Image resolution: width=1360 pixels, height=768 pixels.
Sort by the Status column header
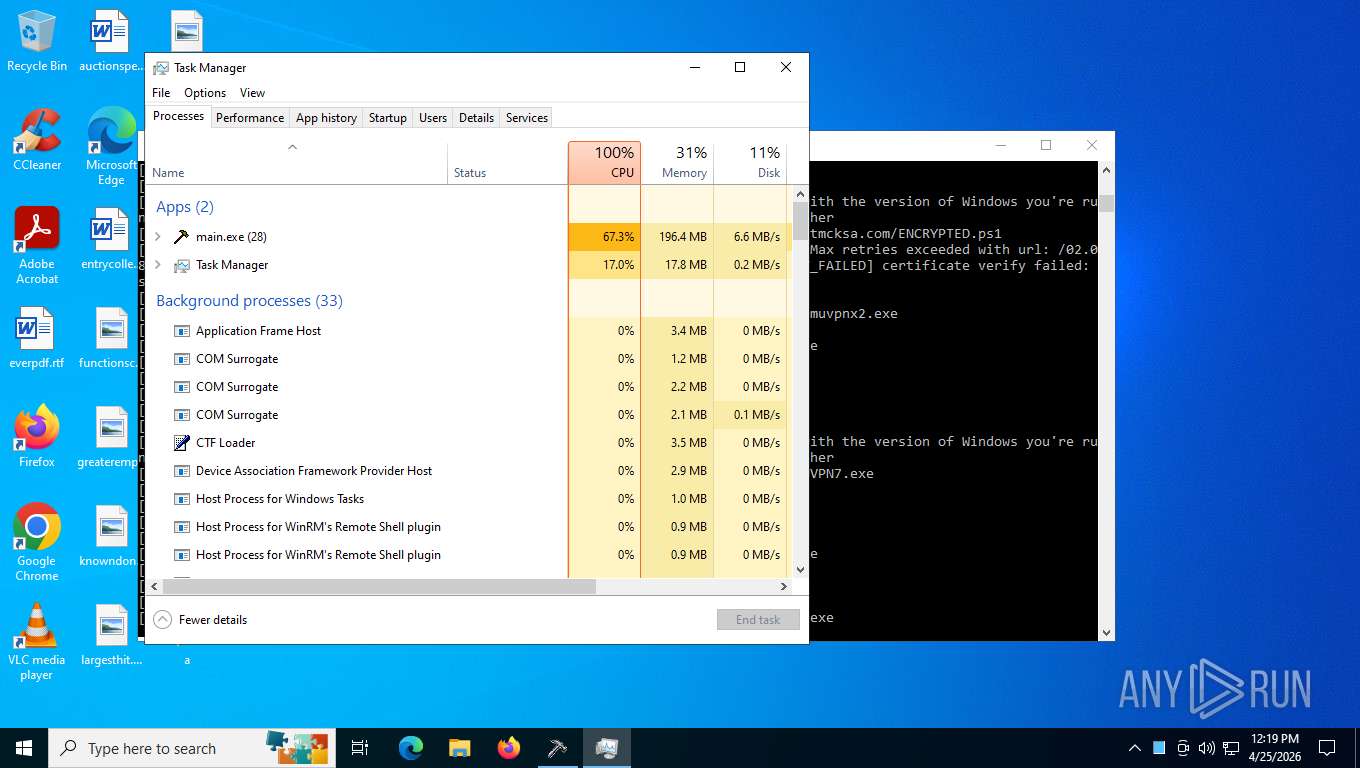click(x=507, y=162)
